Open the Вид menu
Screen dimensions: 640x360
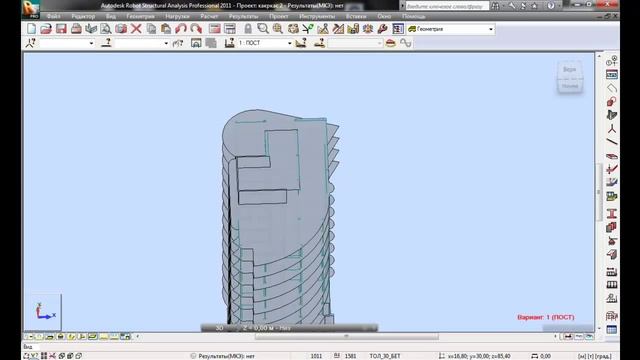(111, 16)
